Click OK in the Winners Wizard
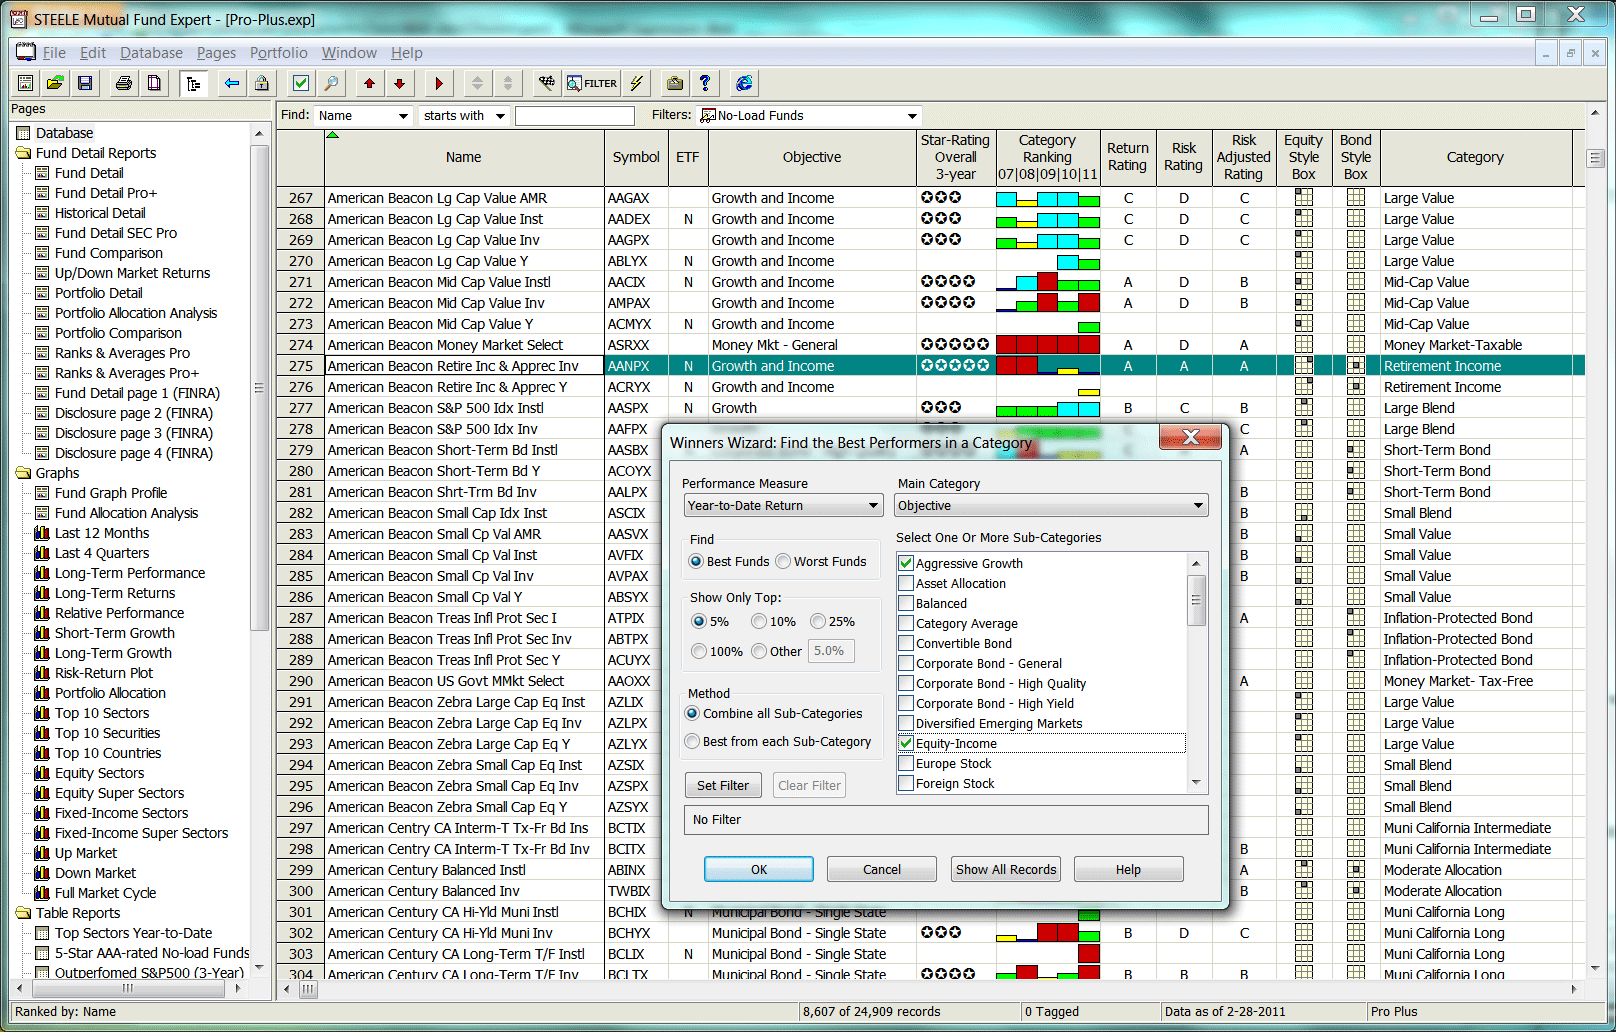The image size is (1616, 1032). pyautogui.click(x=759, y=869)
